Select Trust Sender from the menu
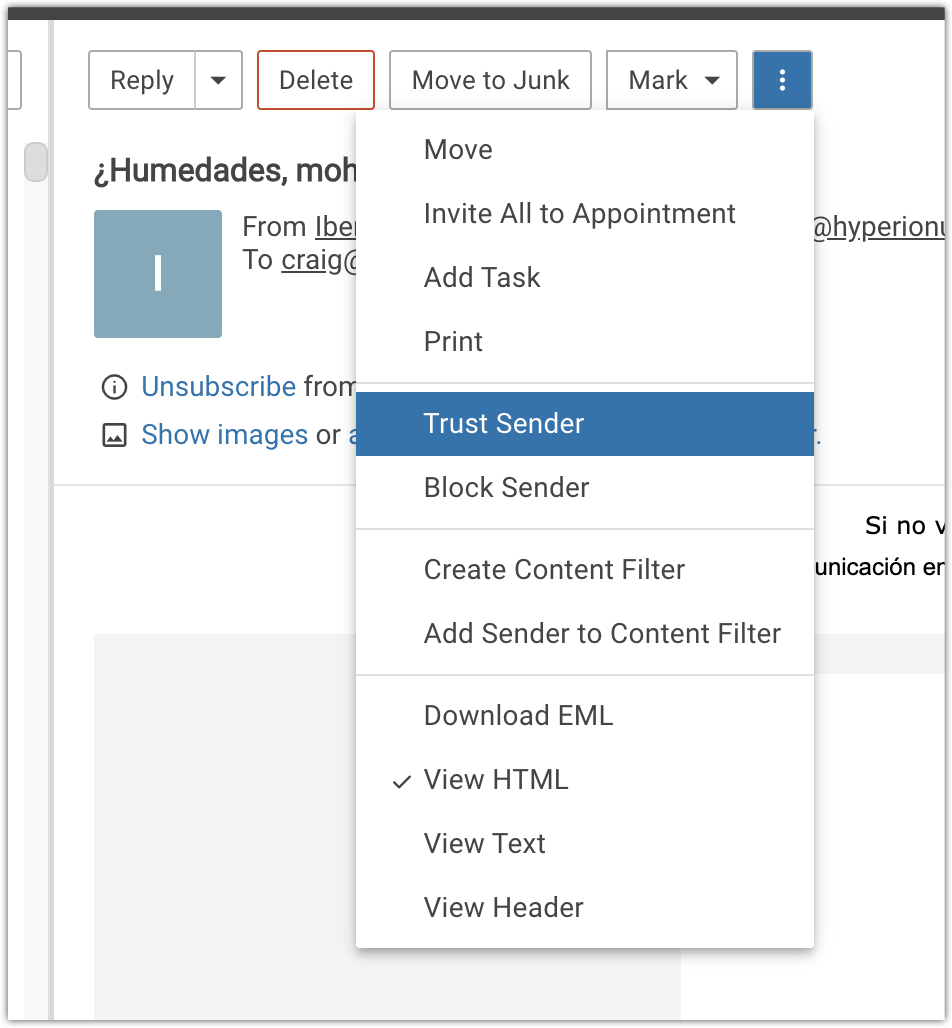 503,423
